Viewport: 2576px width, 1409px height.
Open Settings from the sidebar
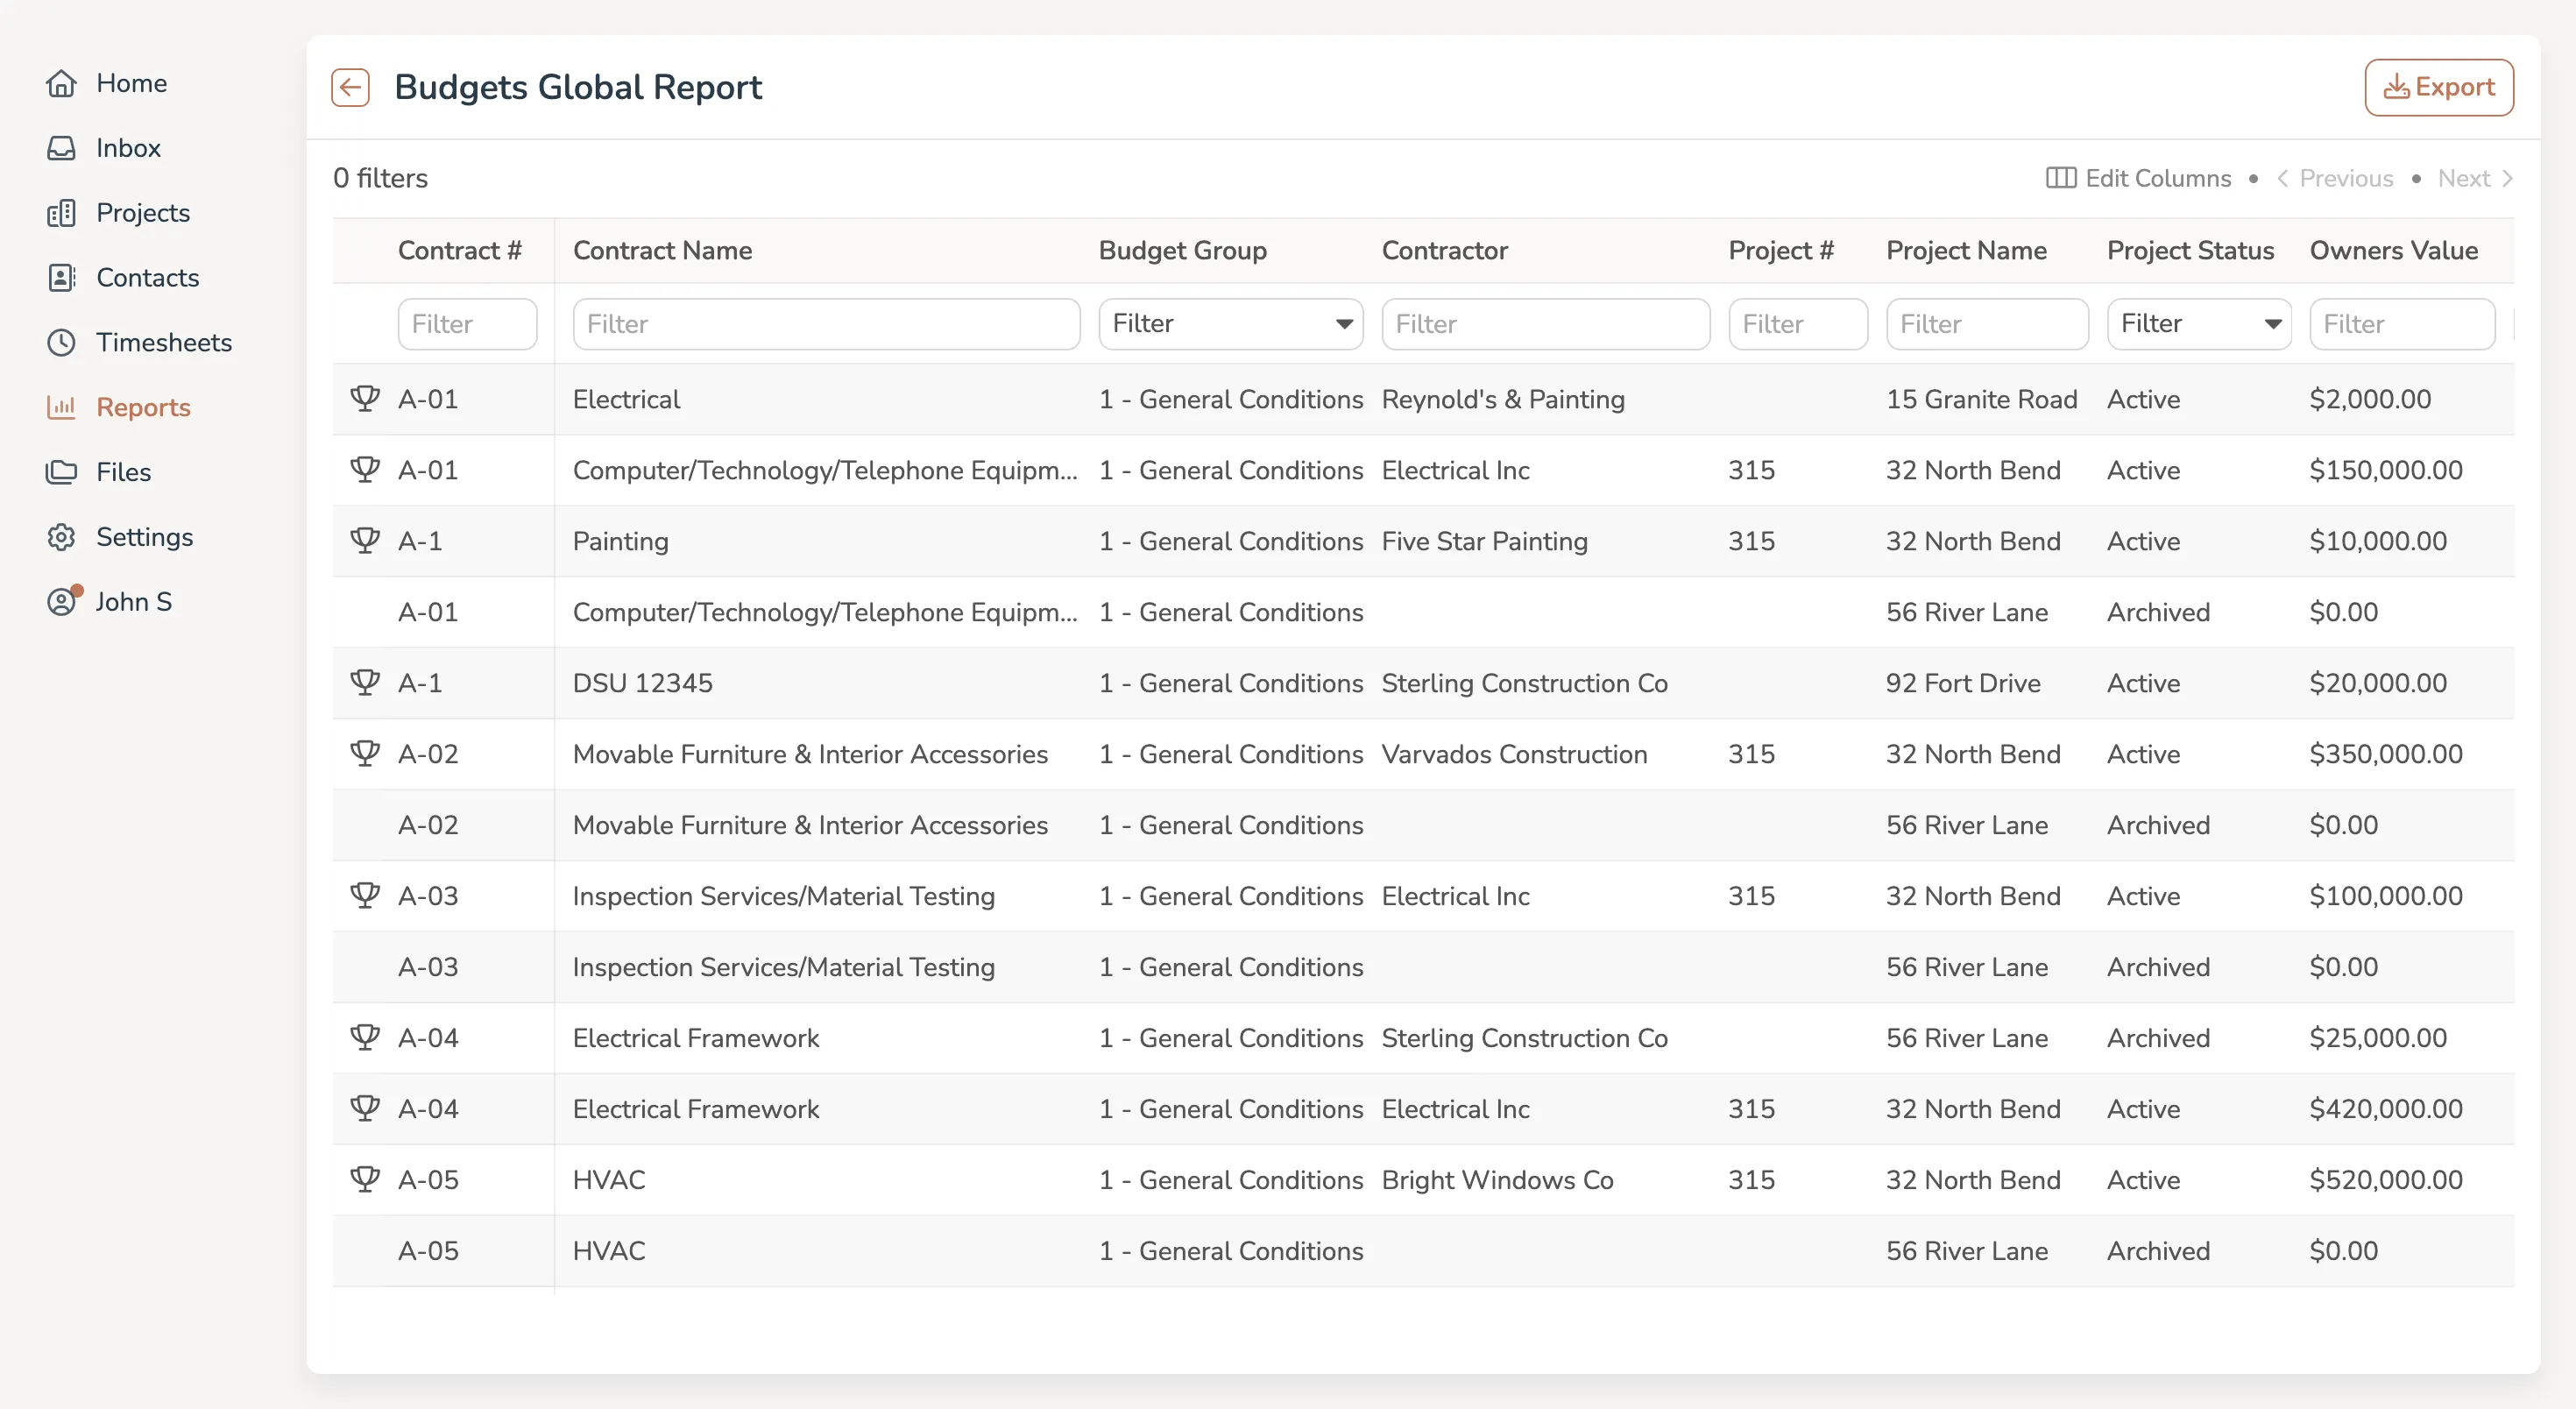pyautogui.click(x=62, y=536)
